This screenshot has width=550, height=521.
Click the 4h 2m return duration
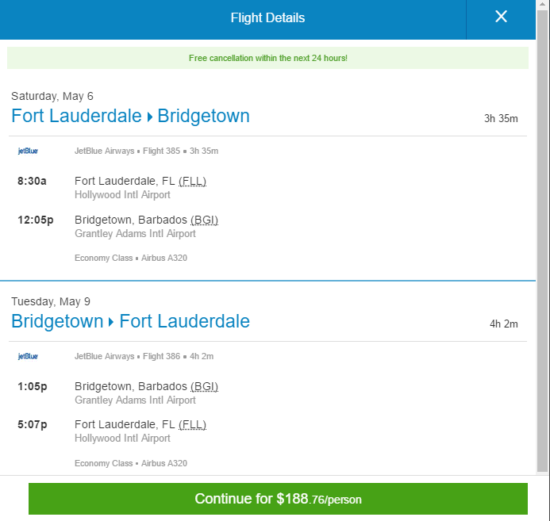click(x=504, y=324)
